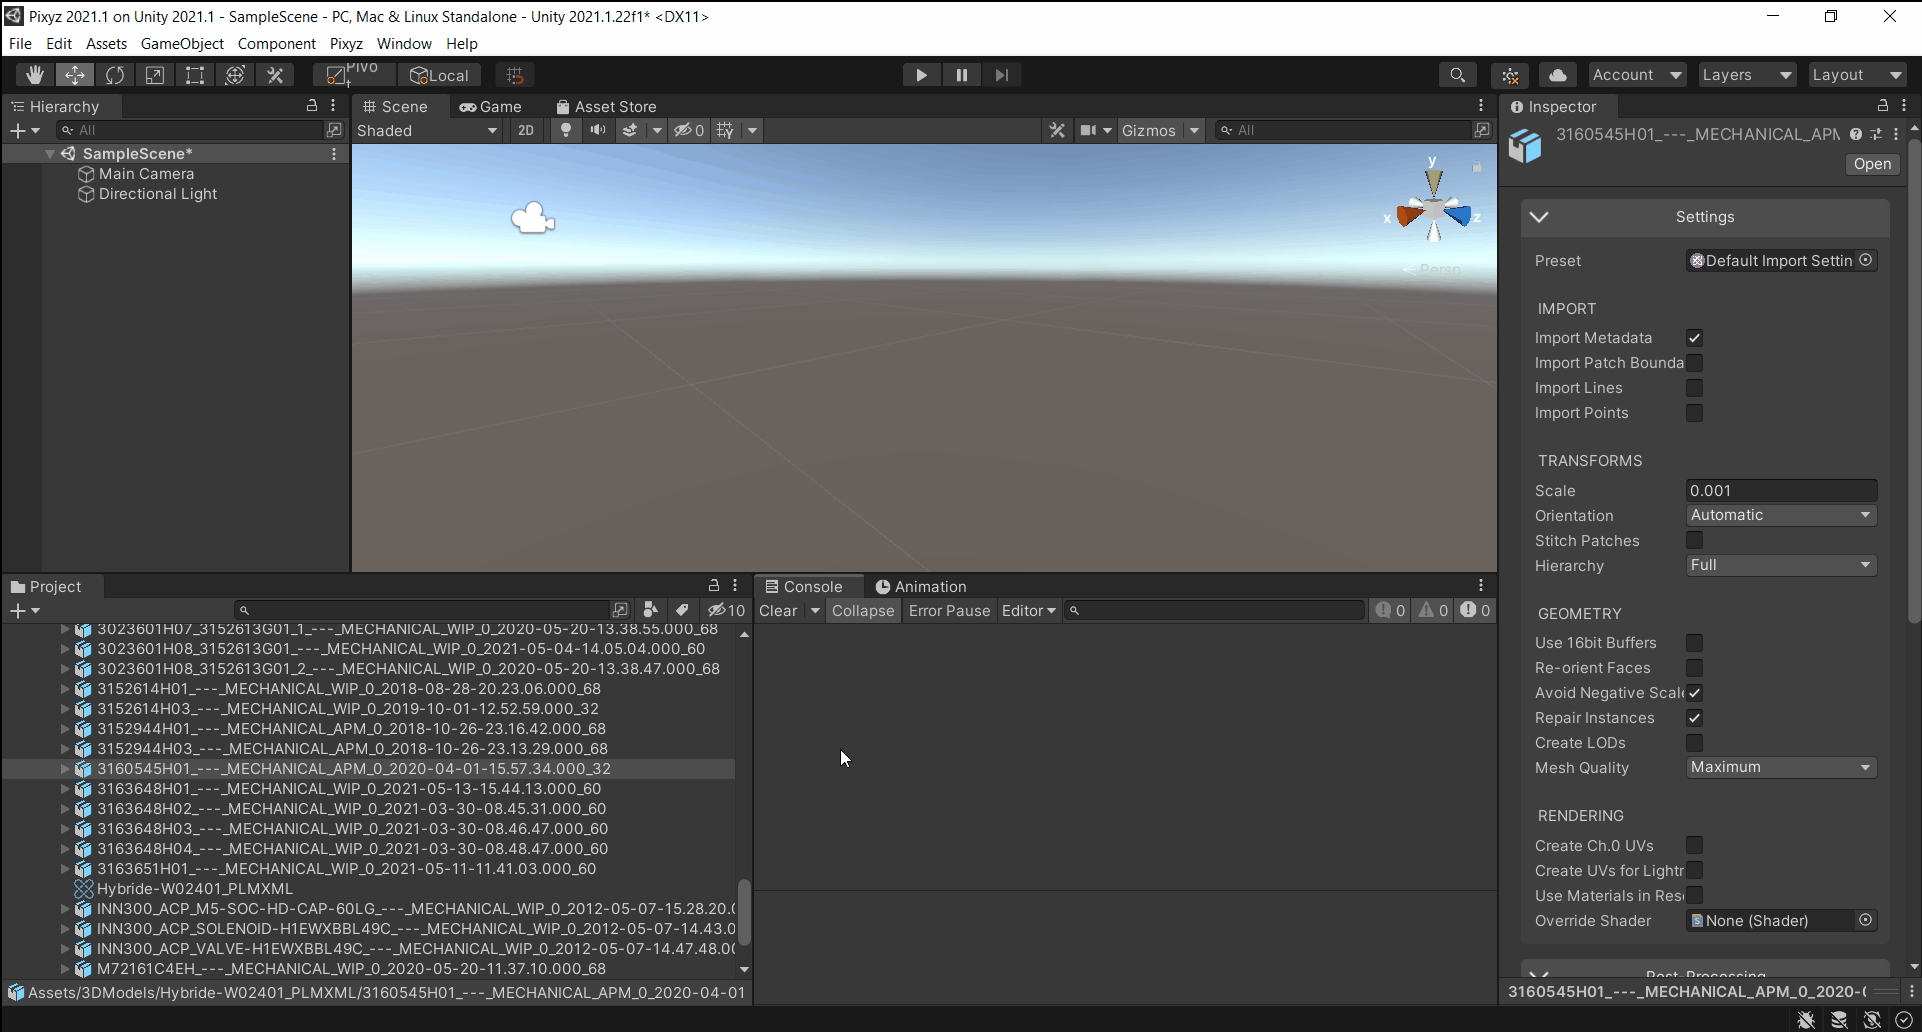Select the Rotate tool
The height and width of the screenshot is (1032, 1922).
click(x=115, y=75)
